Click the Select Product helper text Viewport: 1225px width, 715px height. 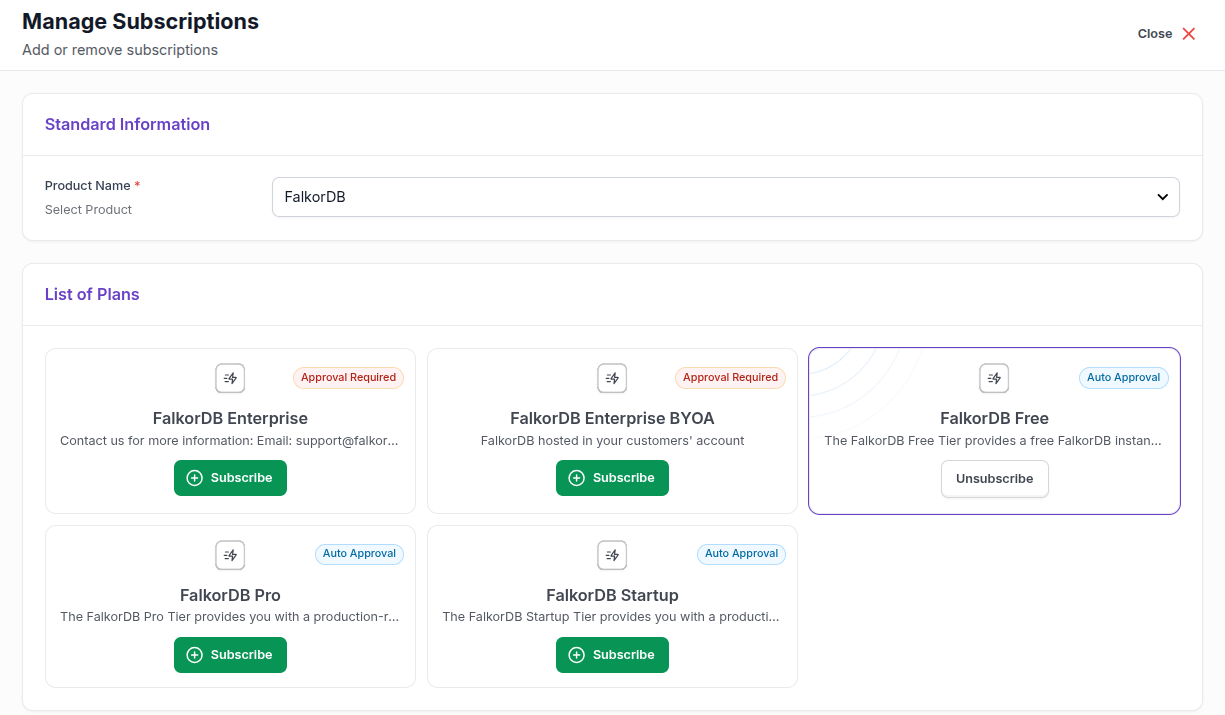89,210
